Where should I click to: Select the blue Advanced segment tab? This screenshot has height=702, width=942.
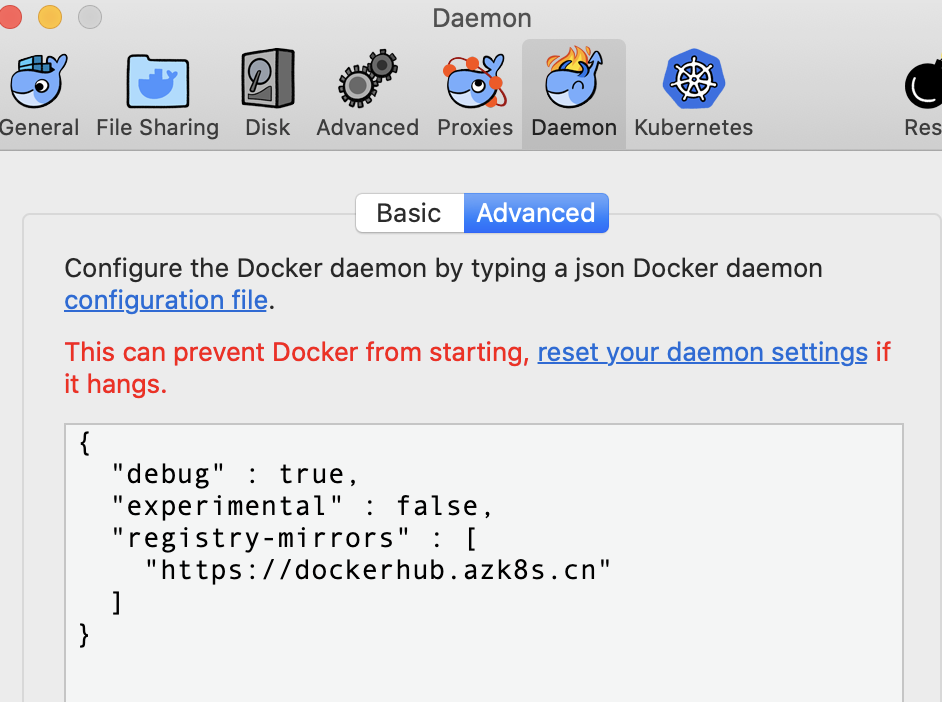point(536,213)
